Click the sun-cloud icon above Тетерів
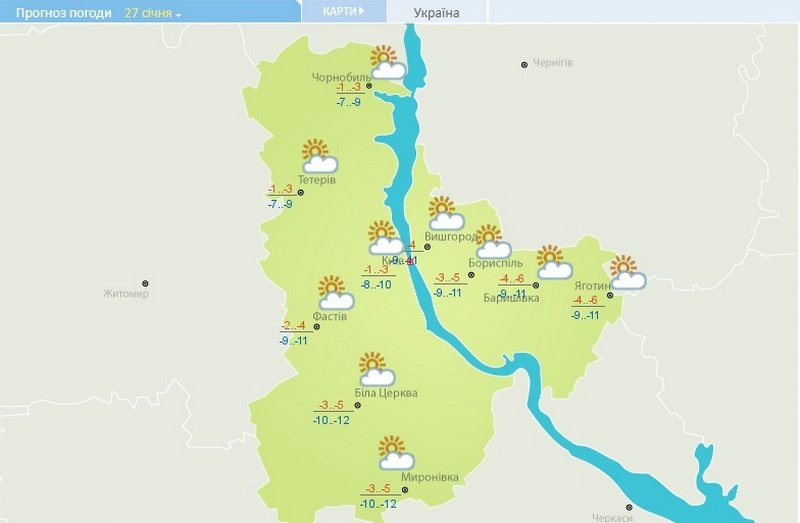The image size is (800, 523). click(320, 156)
